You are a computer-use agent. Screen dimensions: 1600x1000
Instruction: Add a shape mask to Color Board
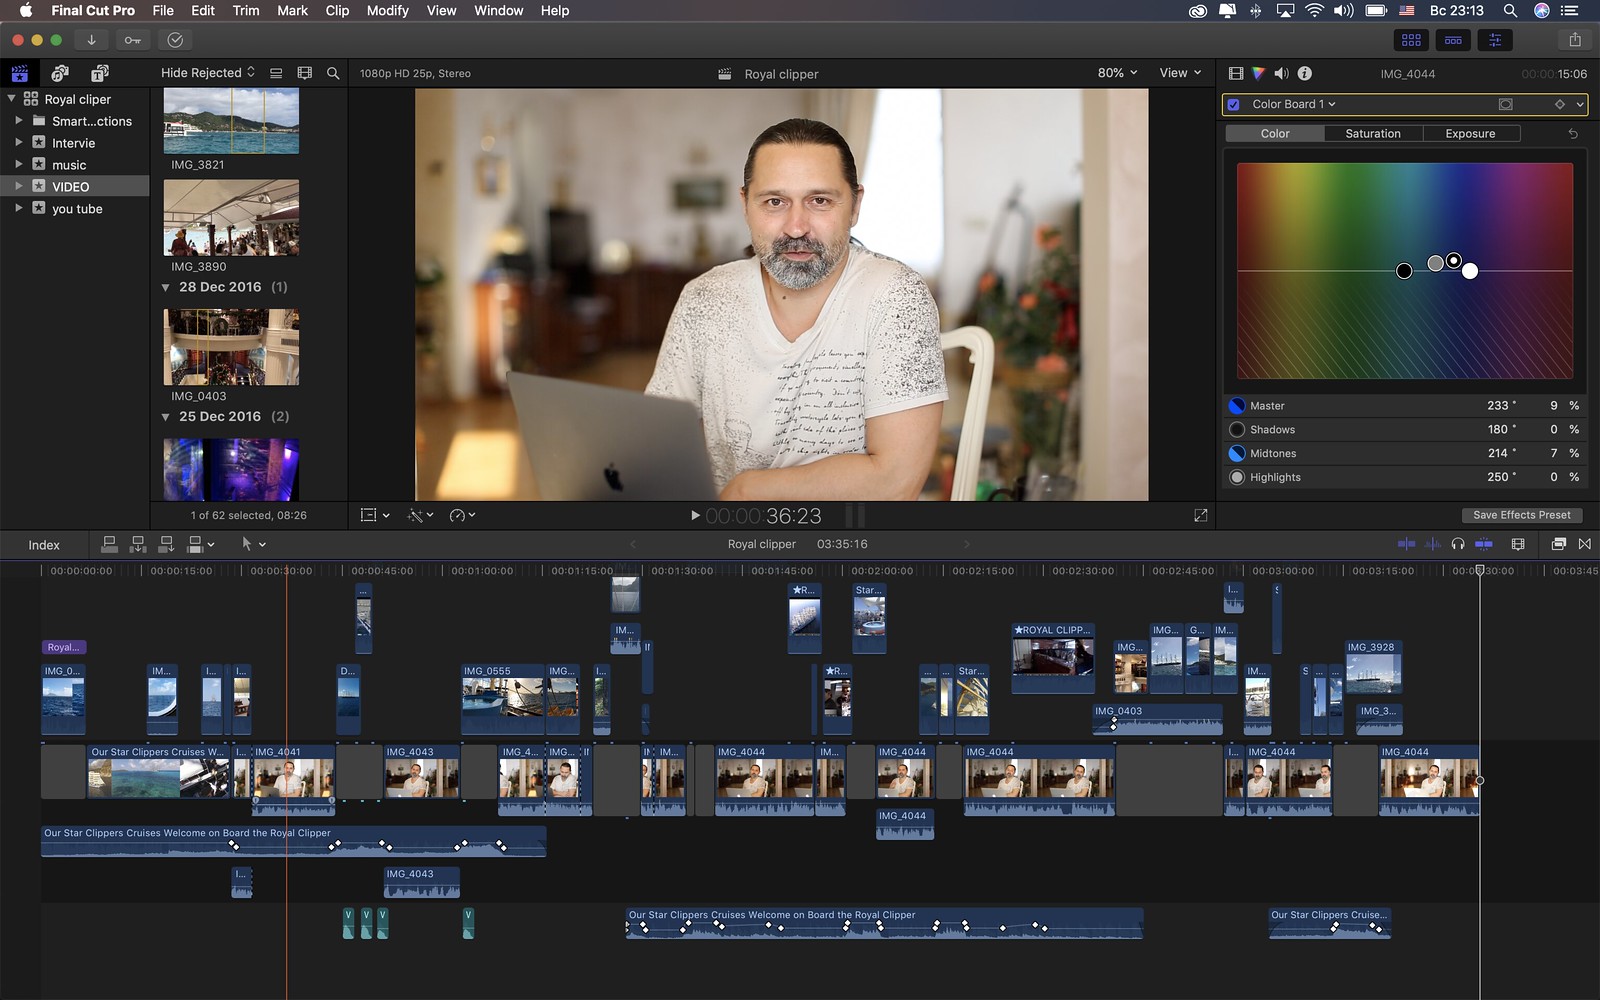point(1506,104)
